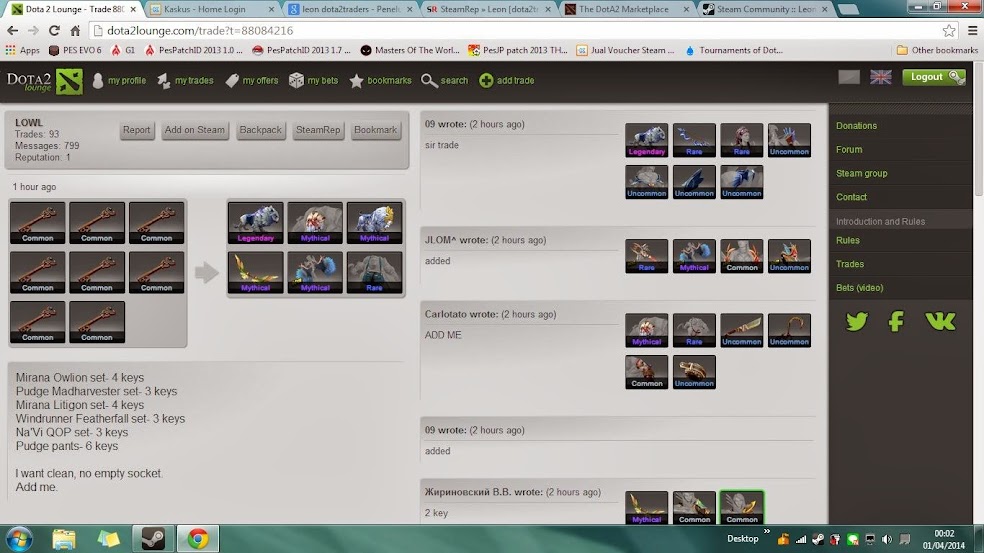Open LOWL's Backpack
This screenshot has height=553, width=984.
click(260, 130)
